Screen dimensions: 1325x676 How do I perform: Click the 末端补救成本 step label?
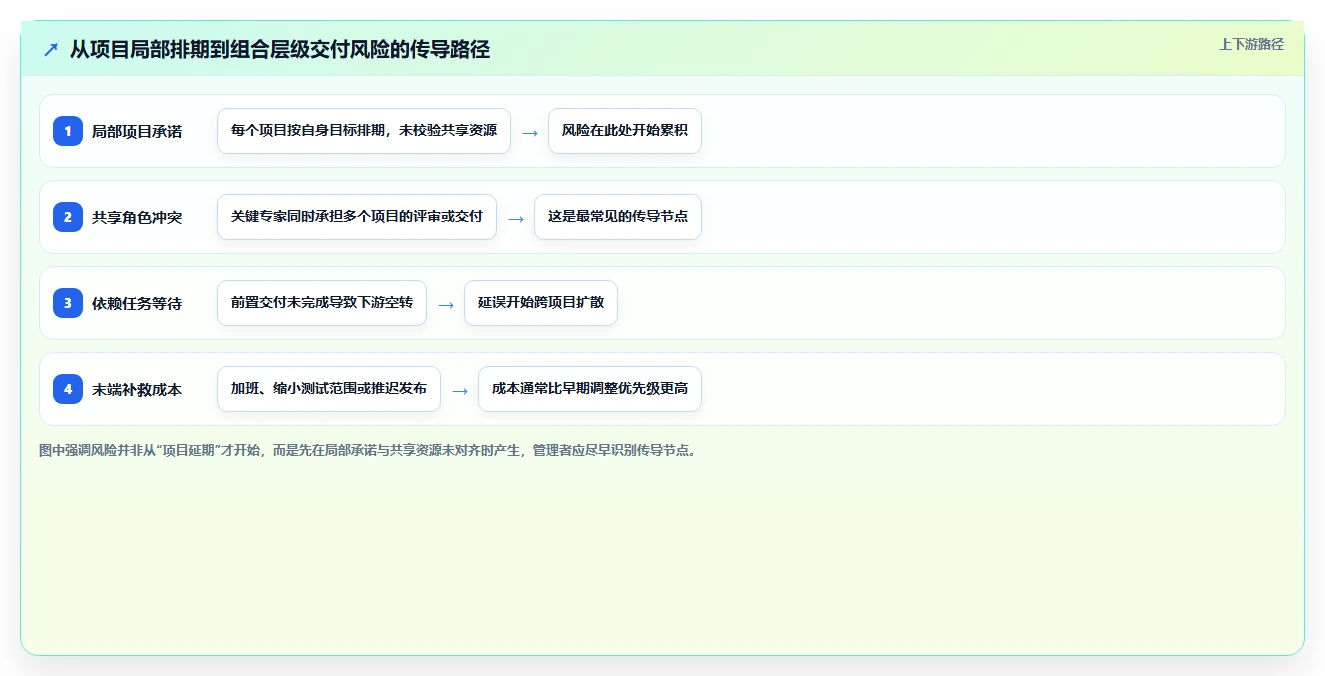(x=137, y=389)
